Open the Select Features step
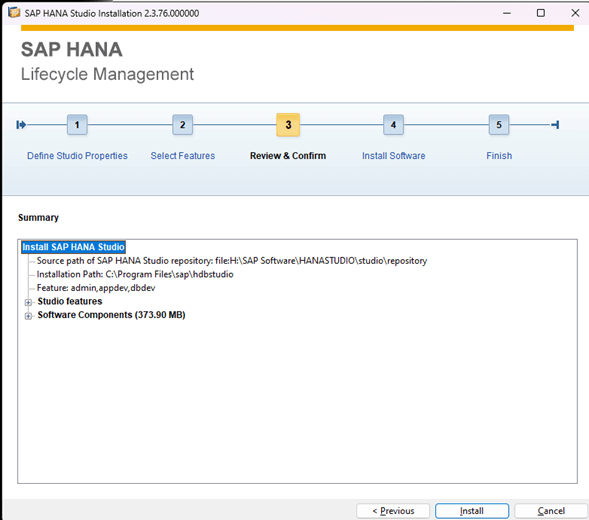589x520 pixels. point(183,156)
